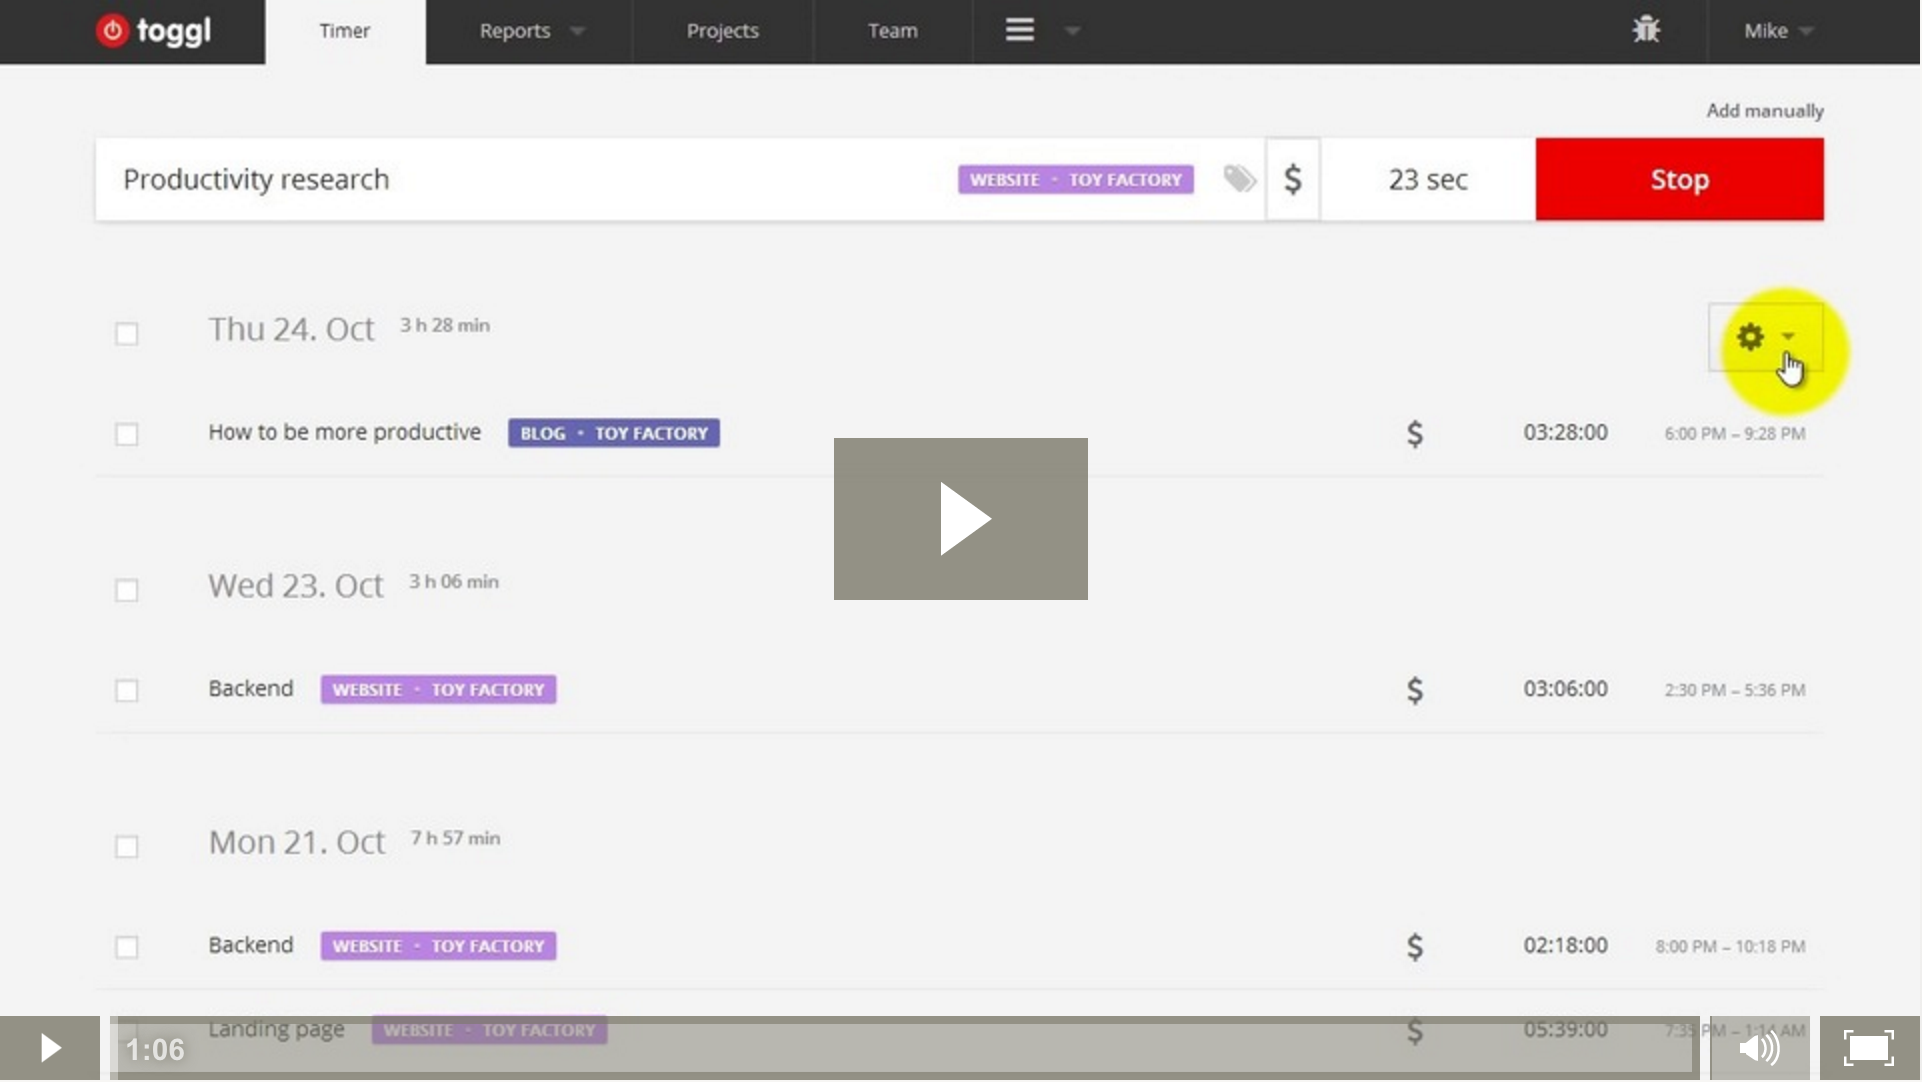
Task: Open the gear settings for Thu 24. Oct
Action: (x=1750, y=337)
